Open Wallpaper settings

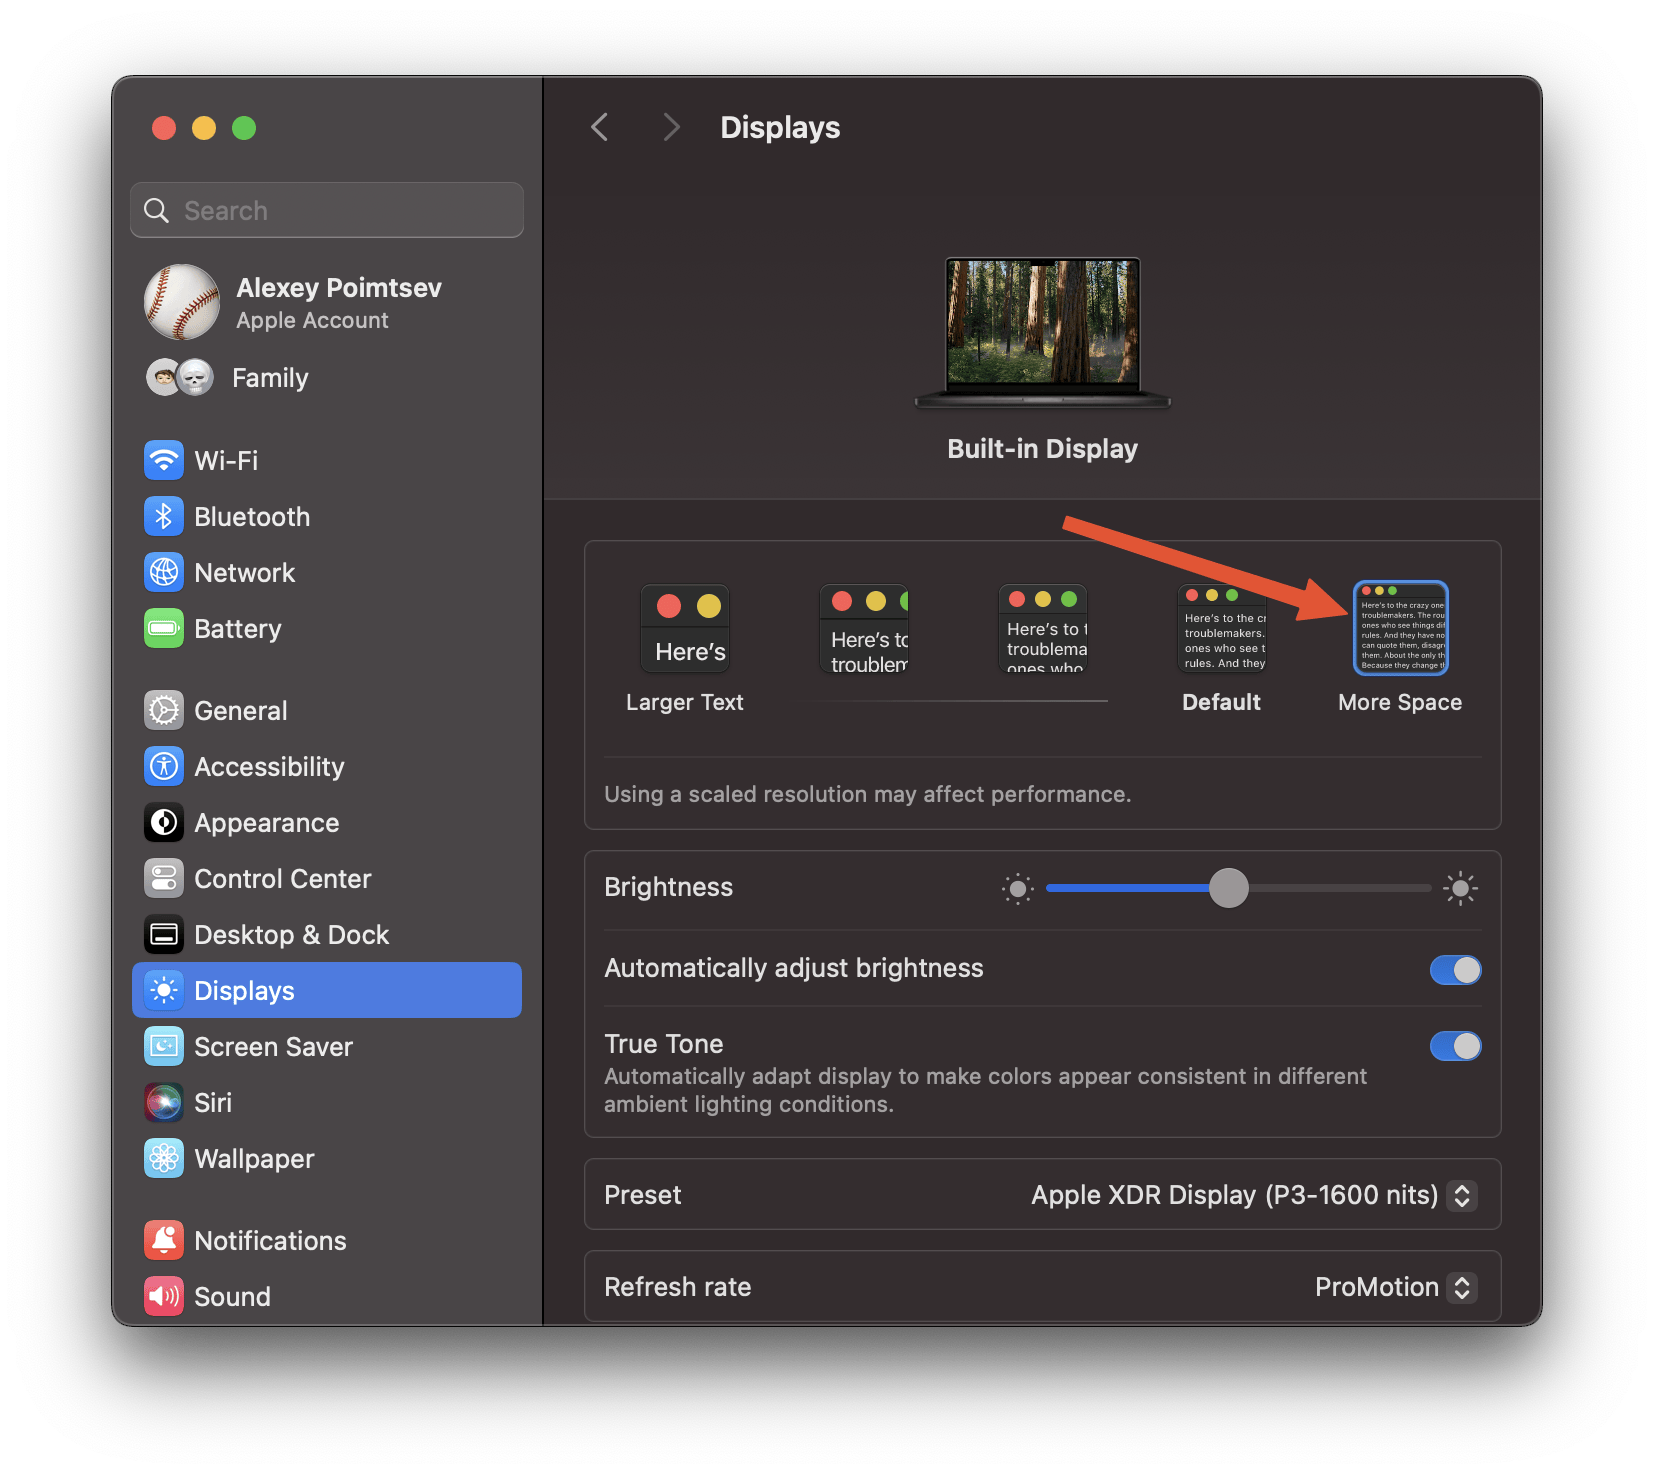(253, 1158)
